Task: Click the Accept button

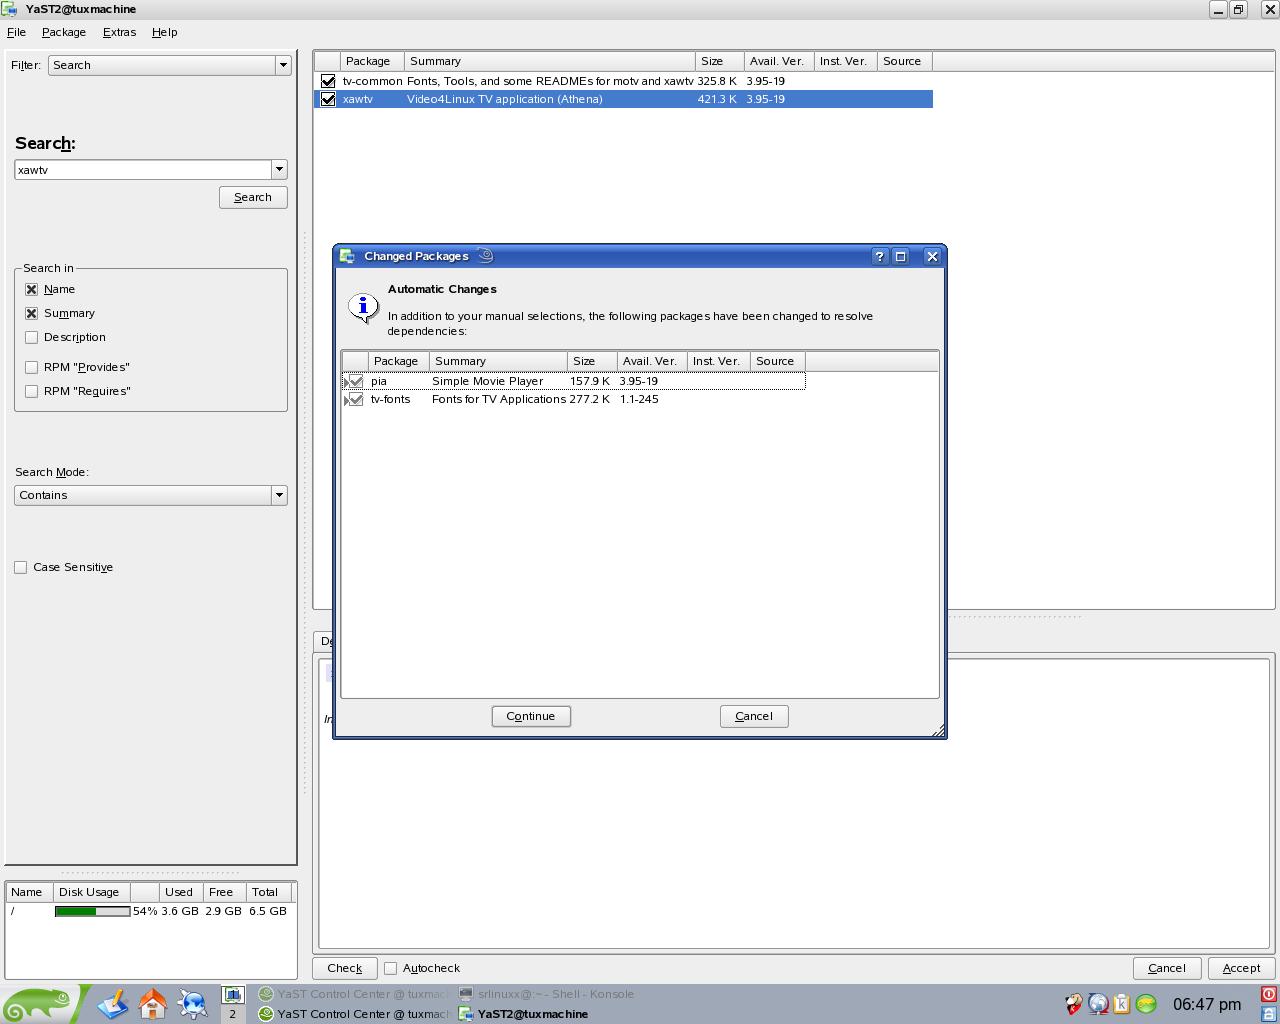Action: click(x=1241, y=968)
